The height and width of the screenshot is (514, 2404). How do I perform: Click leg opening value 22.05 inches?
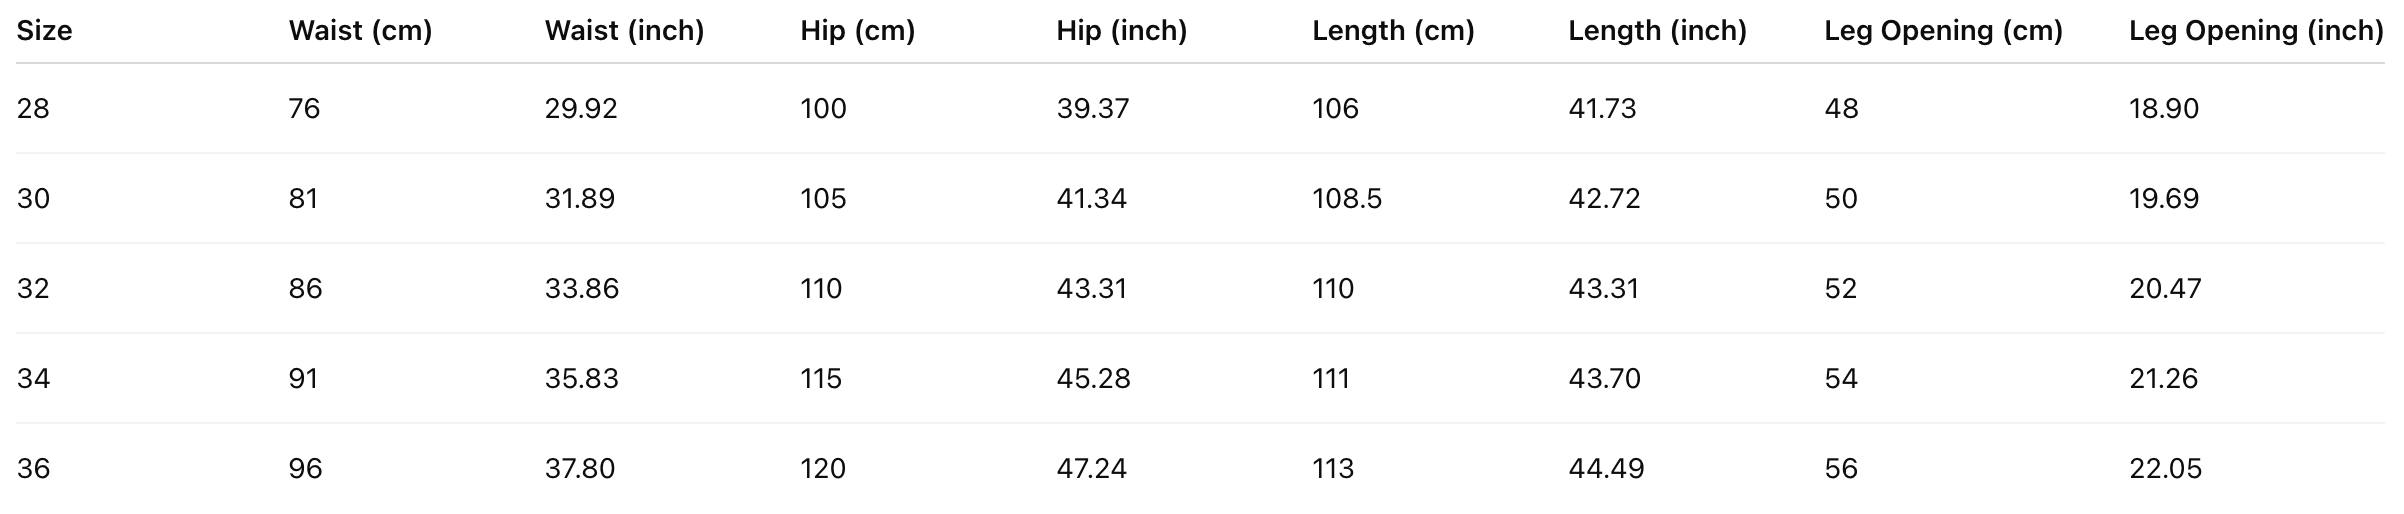2165,468
